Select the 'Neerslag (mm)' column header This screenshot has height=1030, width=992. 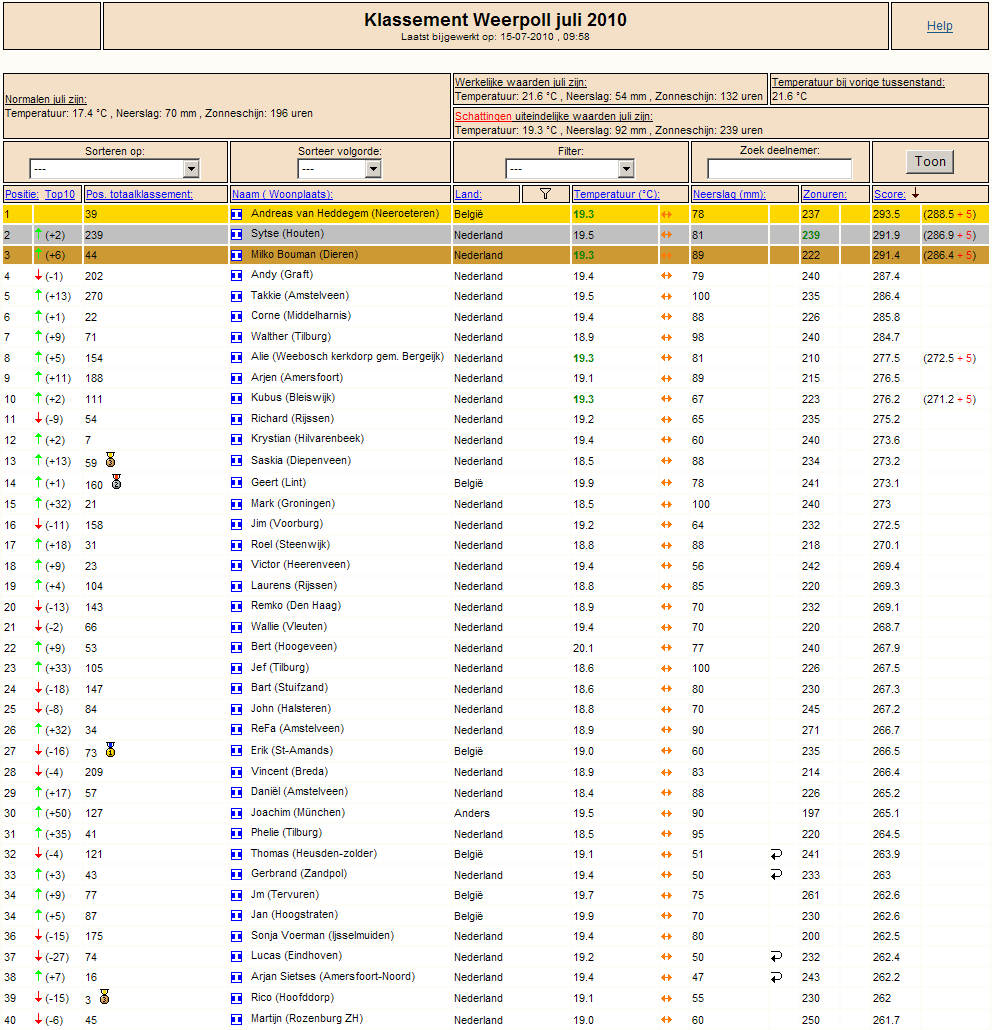[728, 194]
